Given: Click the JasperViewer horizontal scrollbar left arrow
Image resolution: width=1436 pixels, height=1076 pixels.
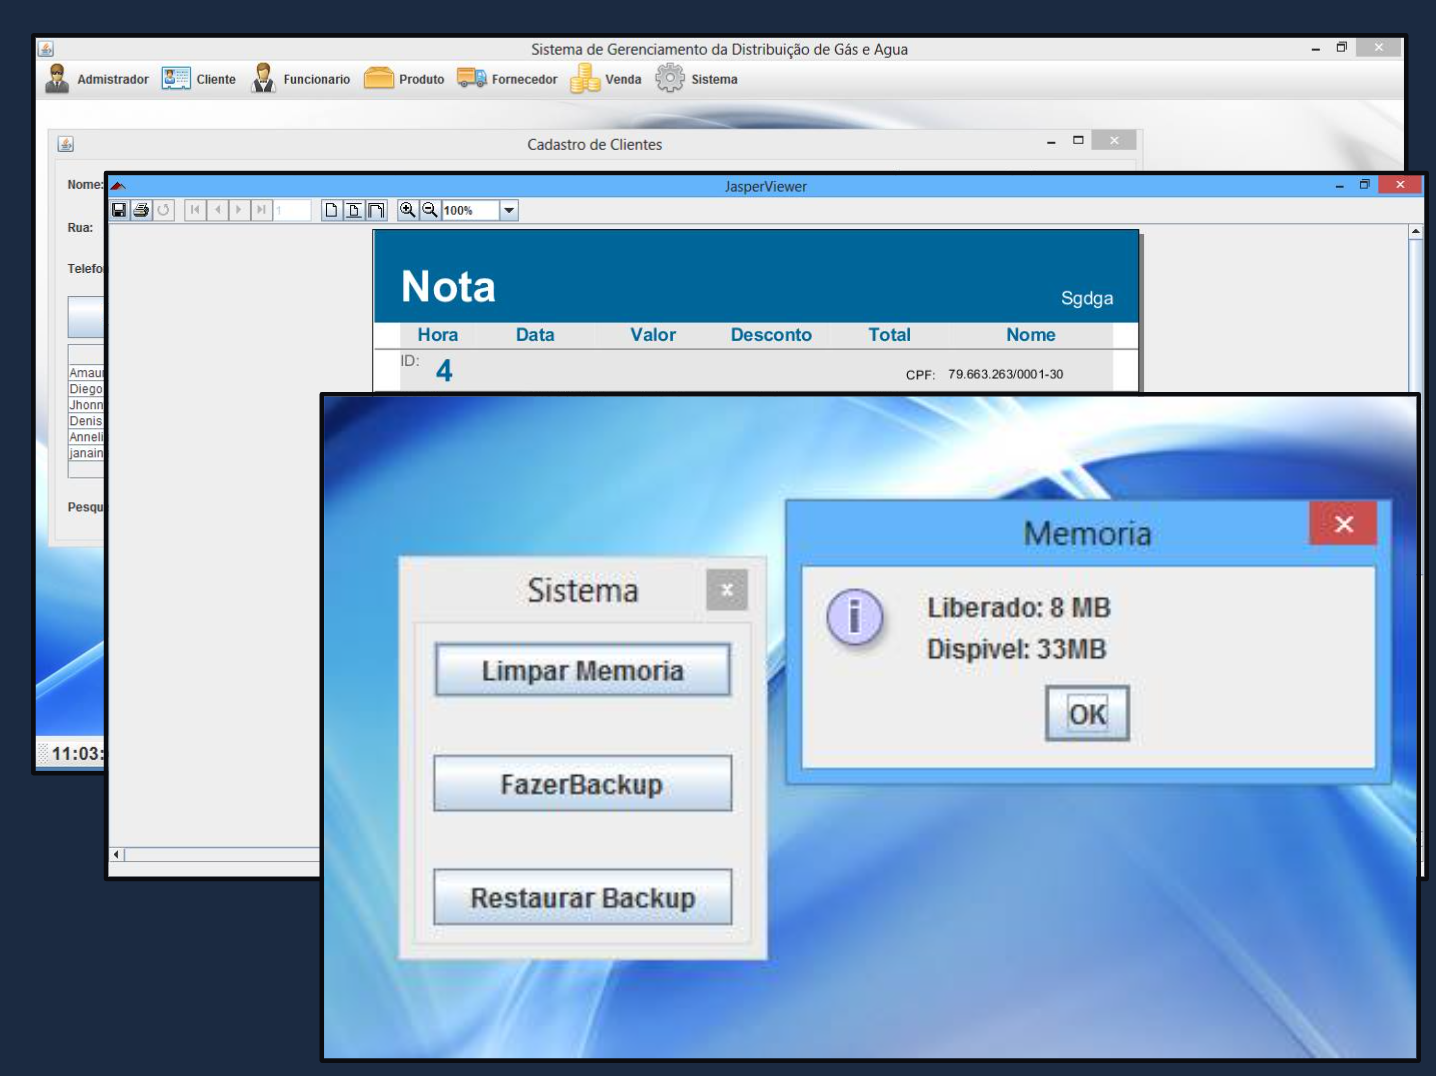Looking at the screenshot, I should 117,854.
